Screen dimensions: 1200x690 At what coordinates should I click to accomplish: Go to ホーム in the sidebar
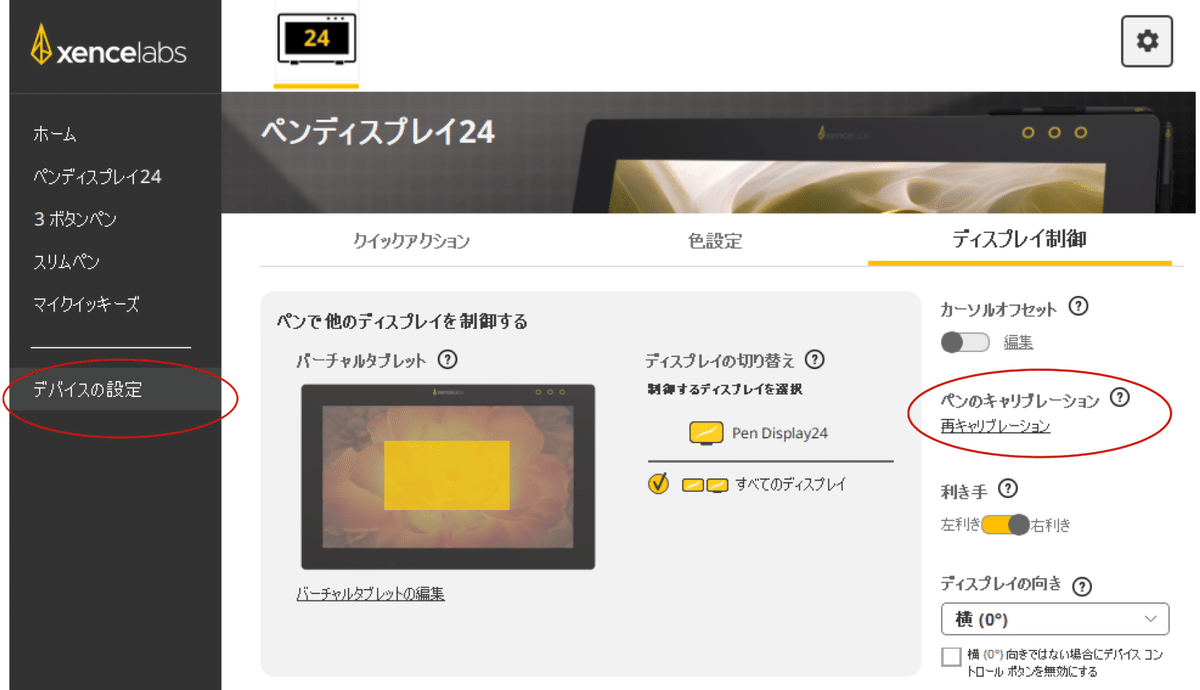point(55,134)
